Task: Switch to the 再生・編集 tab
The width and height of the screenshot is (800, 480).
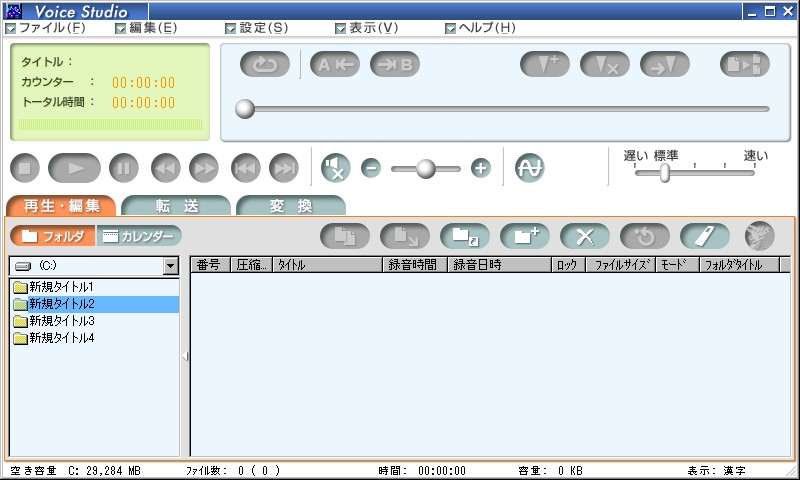Action: [x=61, y=206]
